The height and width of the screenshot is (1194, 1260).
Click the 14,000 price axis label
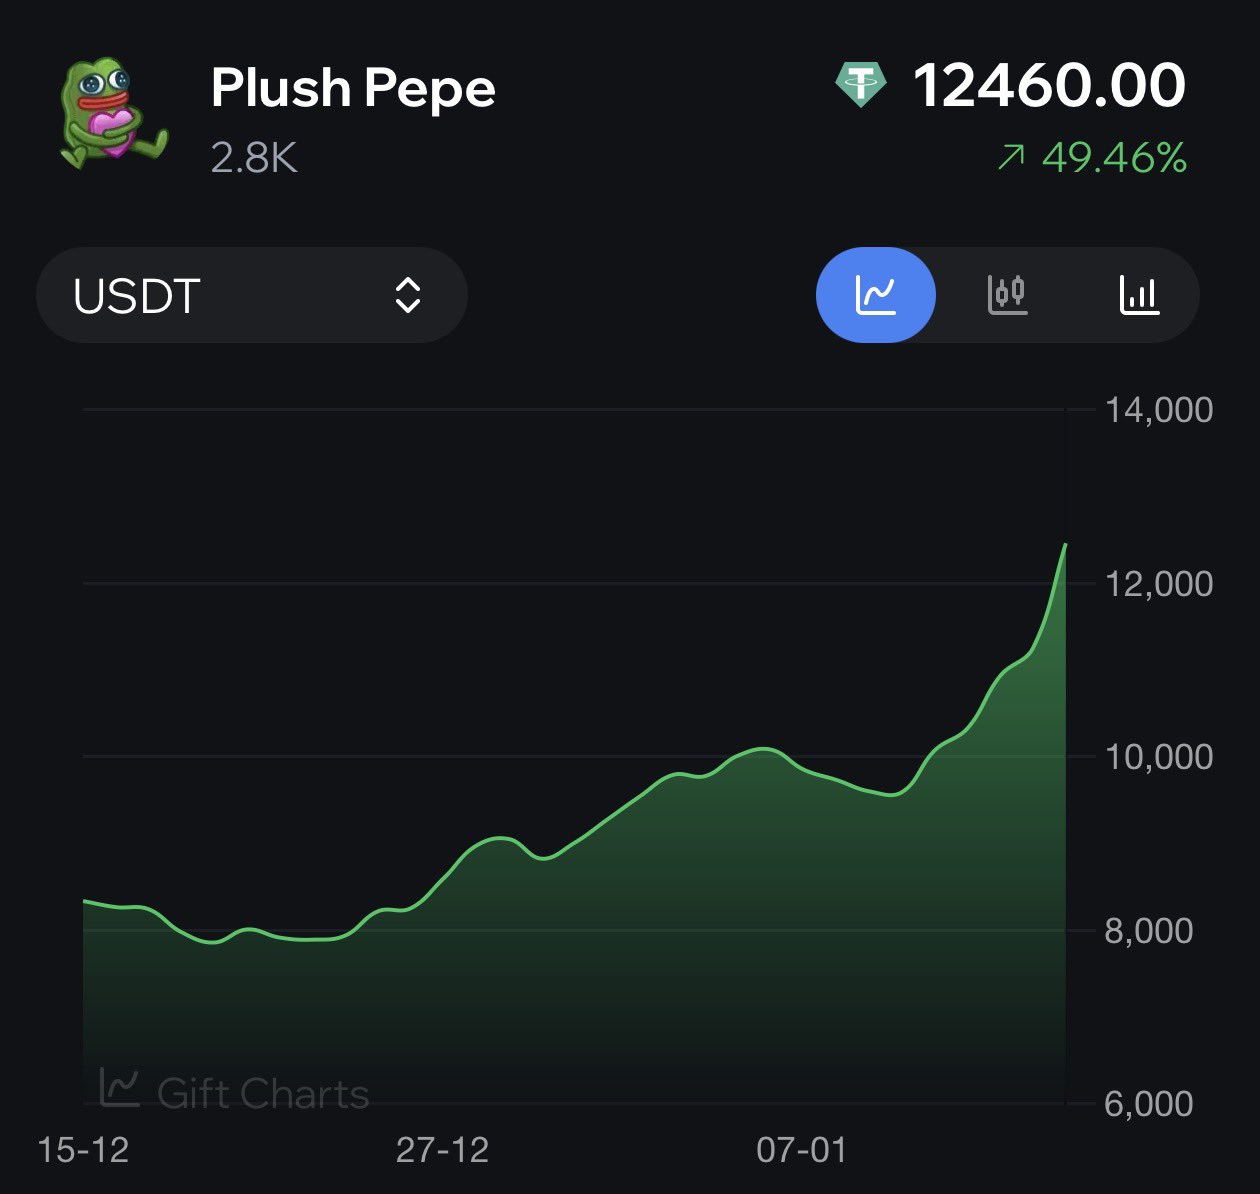click(1158, 410)
